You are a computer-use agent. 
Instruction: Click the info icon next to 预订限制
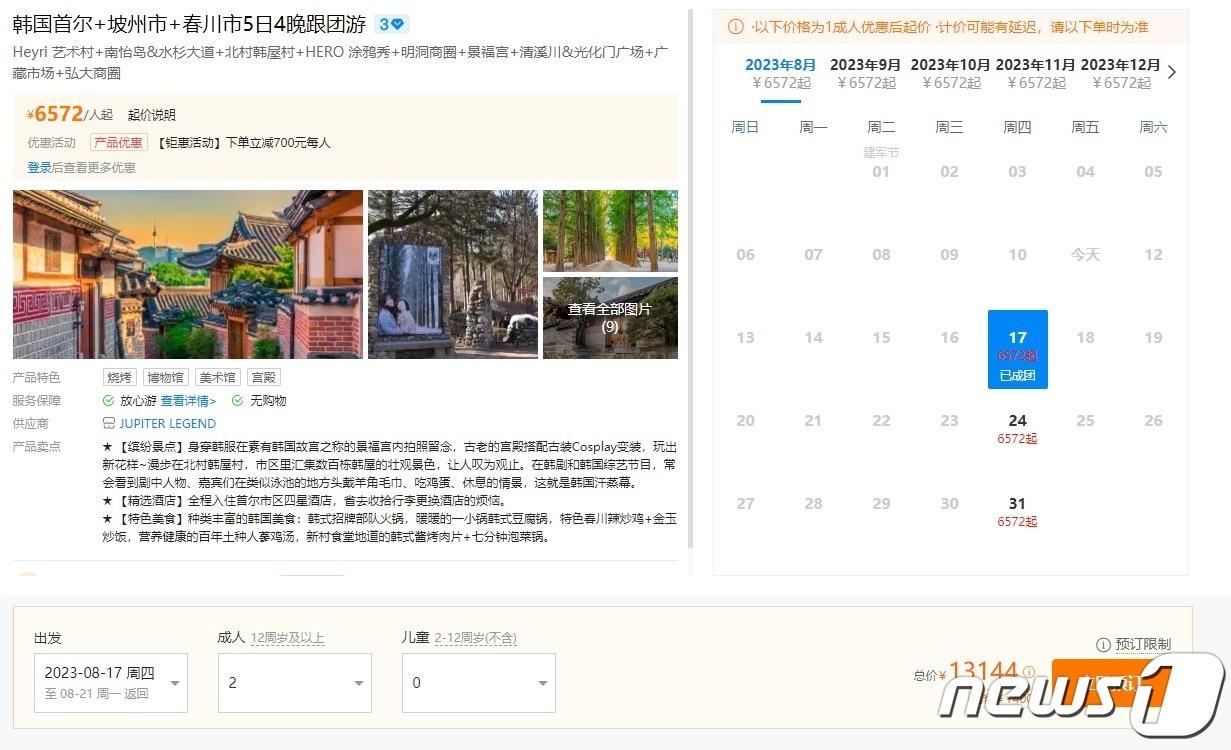tap(1103, 645)
